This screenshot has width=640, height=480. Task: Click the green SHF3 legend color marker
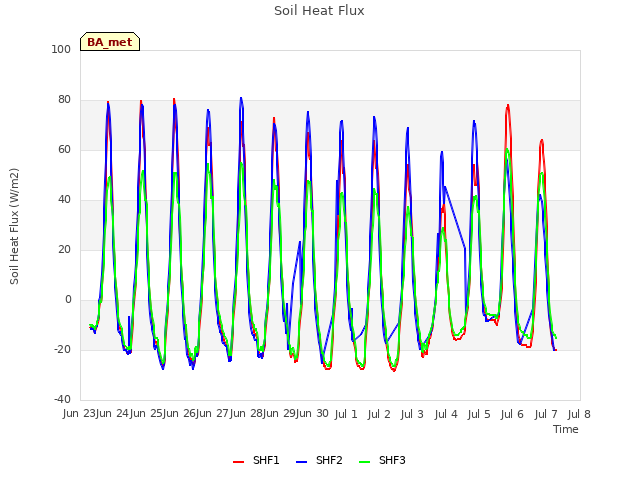tap(364, 462)
